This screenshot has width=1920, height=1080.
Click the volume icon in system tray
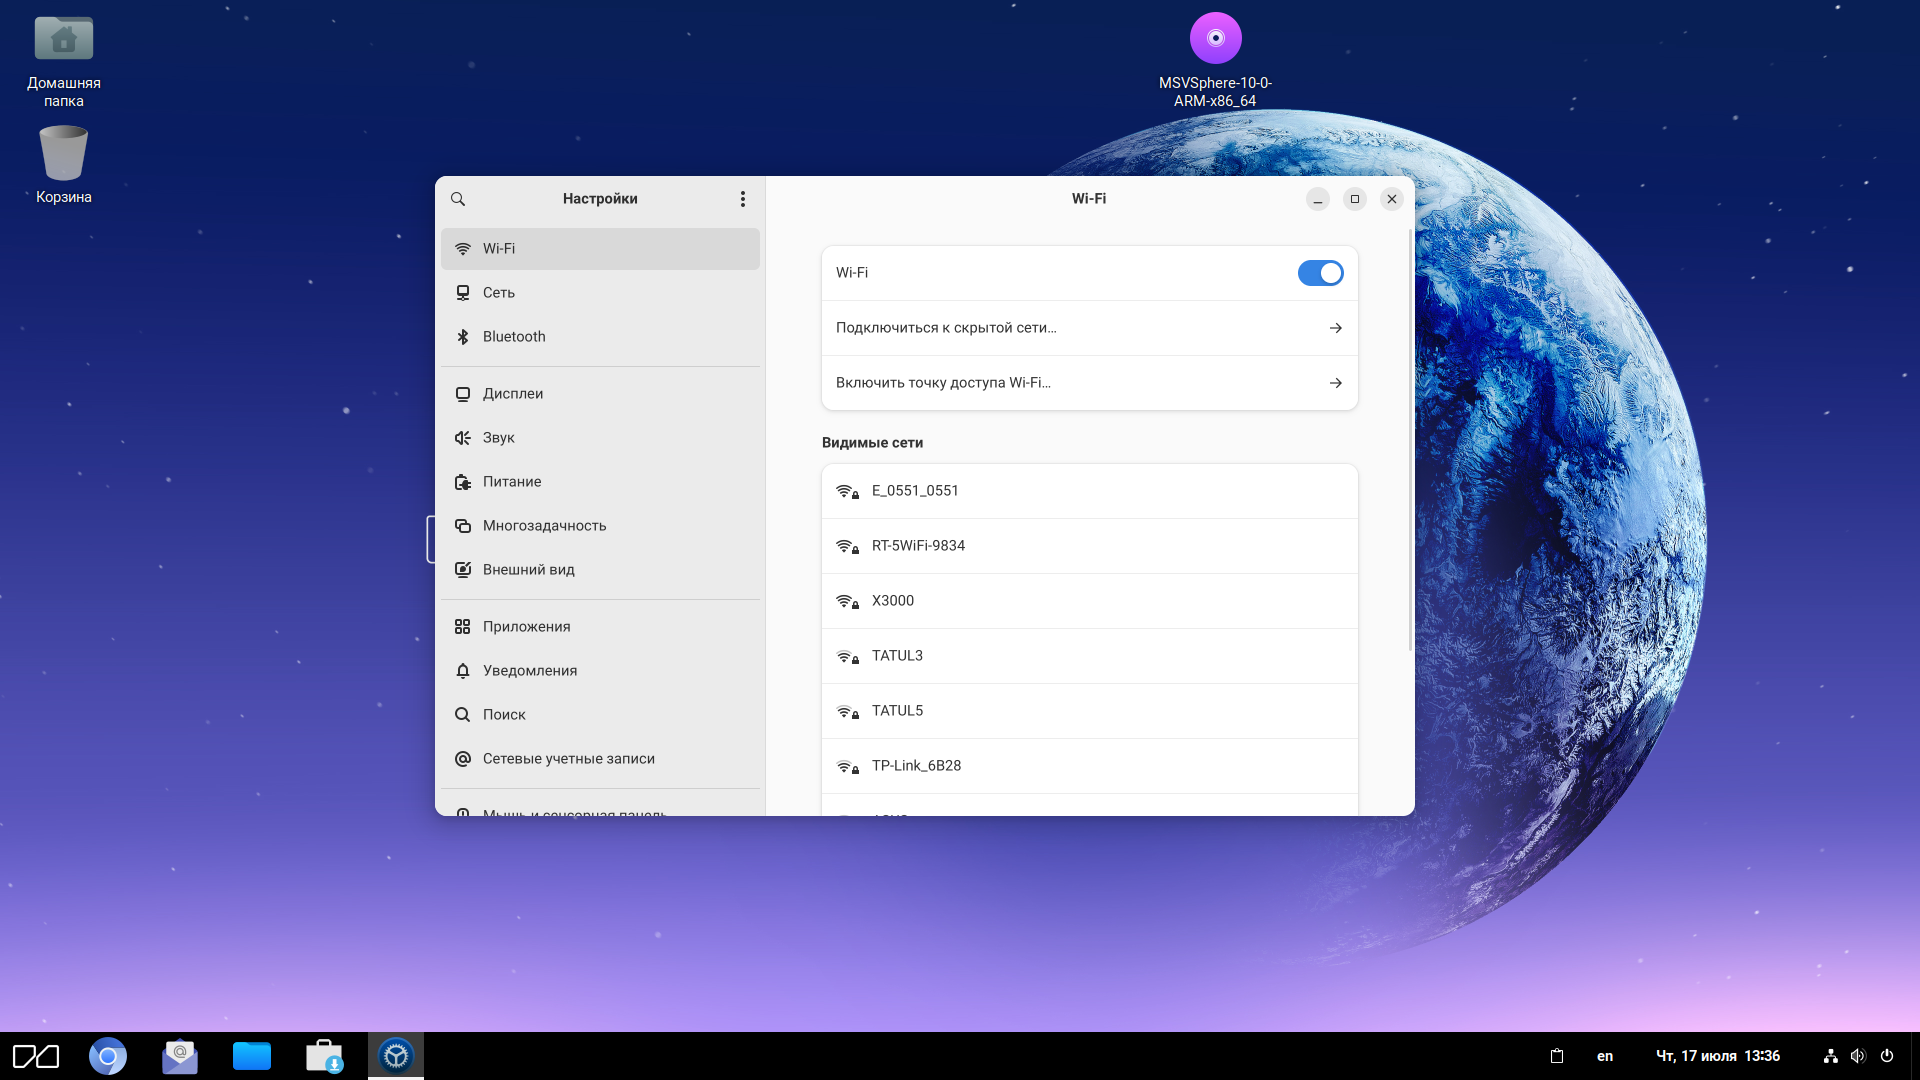pos(1857,1056)
